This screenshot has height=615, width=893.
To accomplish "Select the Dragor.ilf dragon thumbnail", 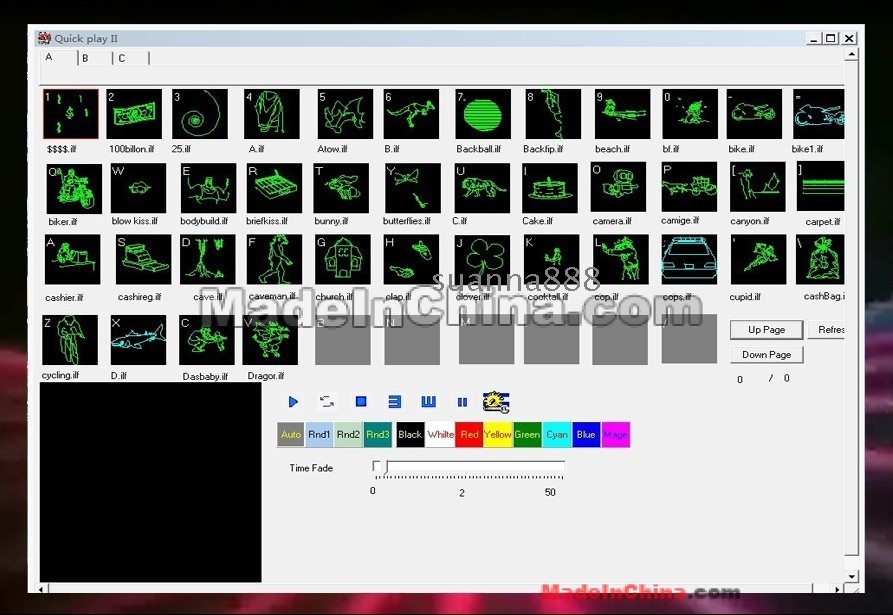I will tap(270, 340).
